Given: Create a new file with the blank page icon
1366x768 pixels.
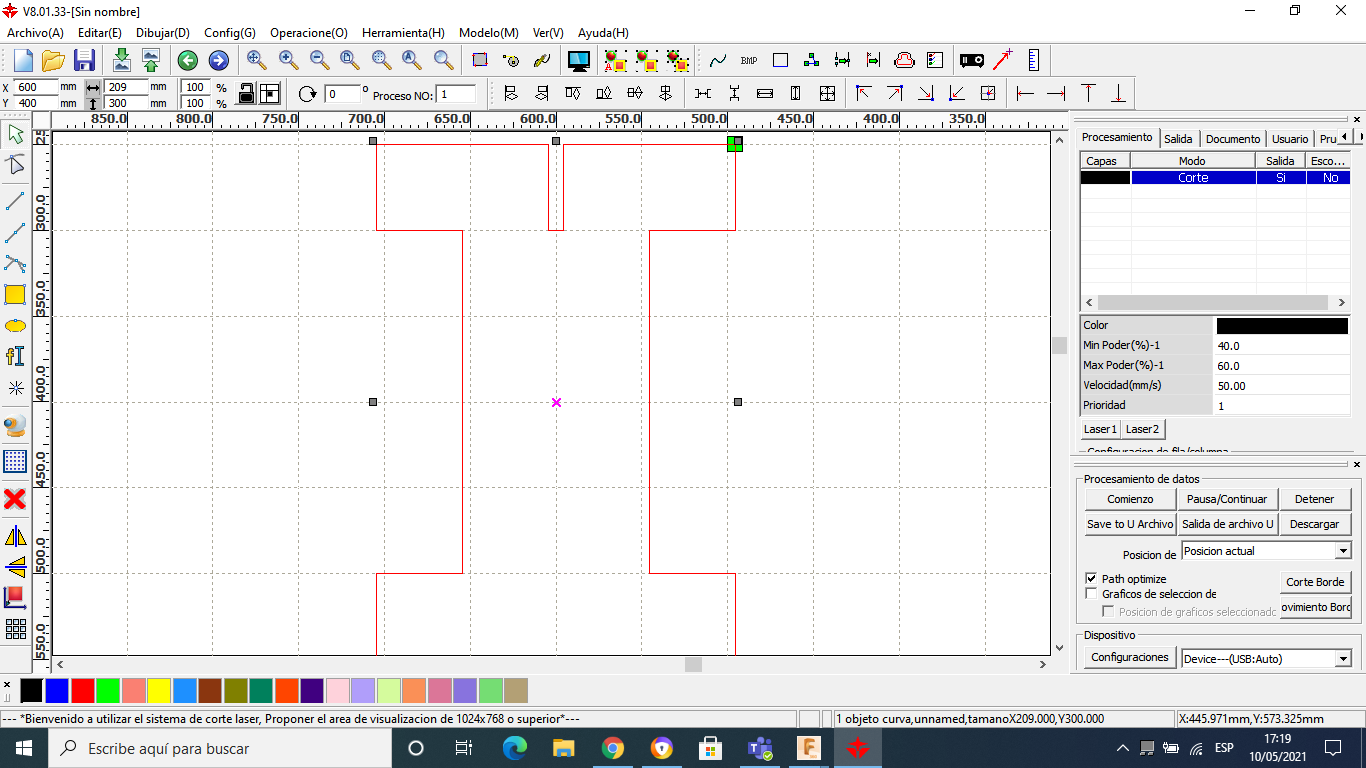Looking at the screenshot, I should (23, 60).
